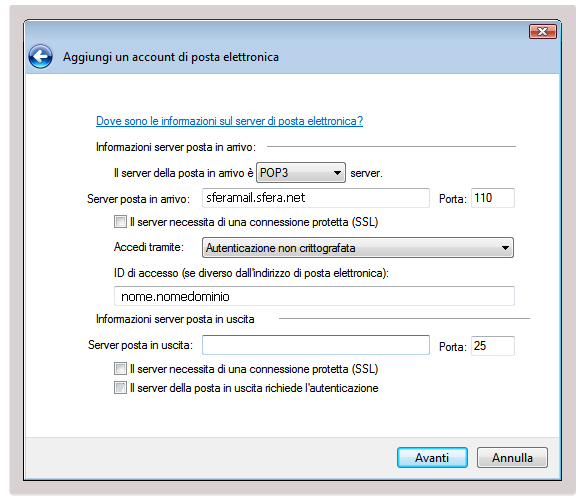Viewport: 584px width, 500px height.
Task: Click the Avanti button
Action: click(x=432, y=458)
